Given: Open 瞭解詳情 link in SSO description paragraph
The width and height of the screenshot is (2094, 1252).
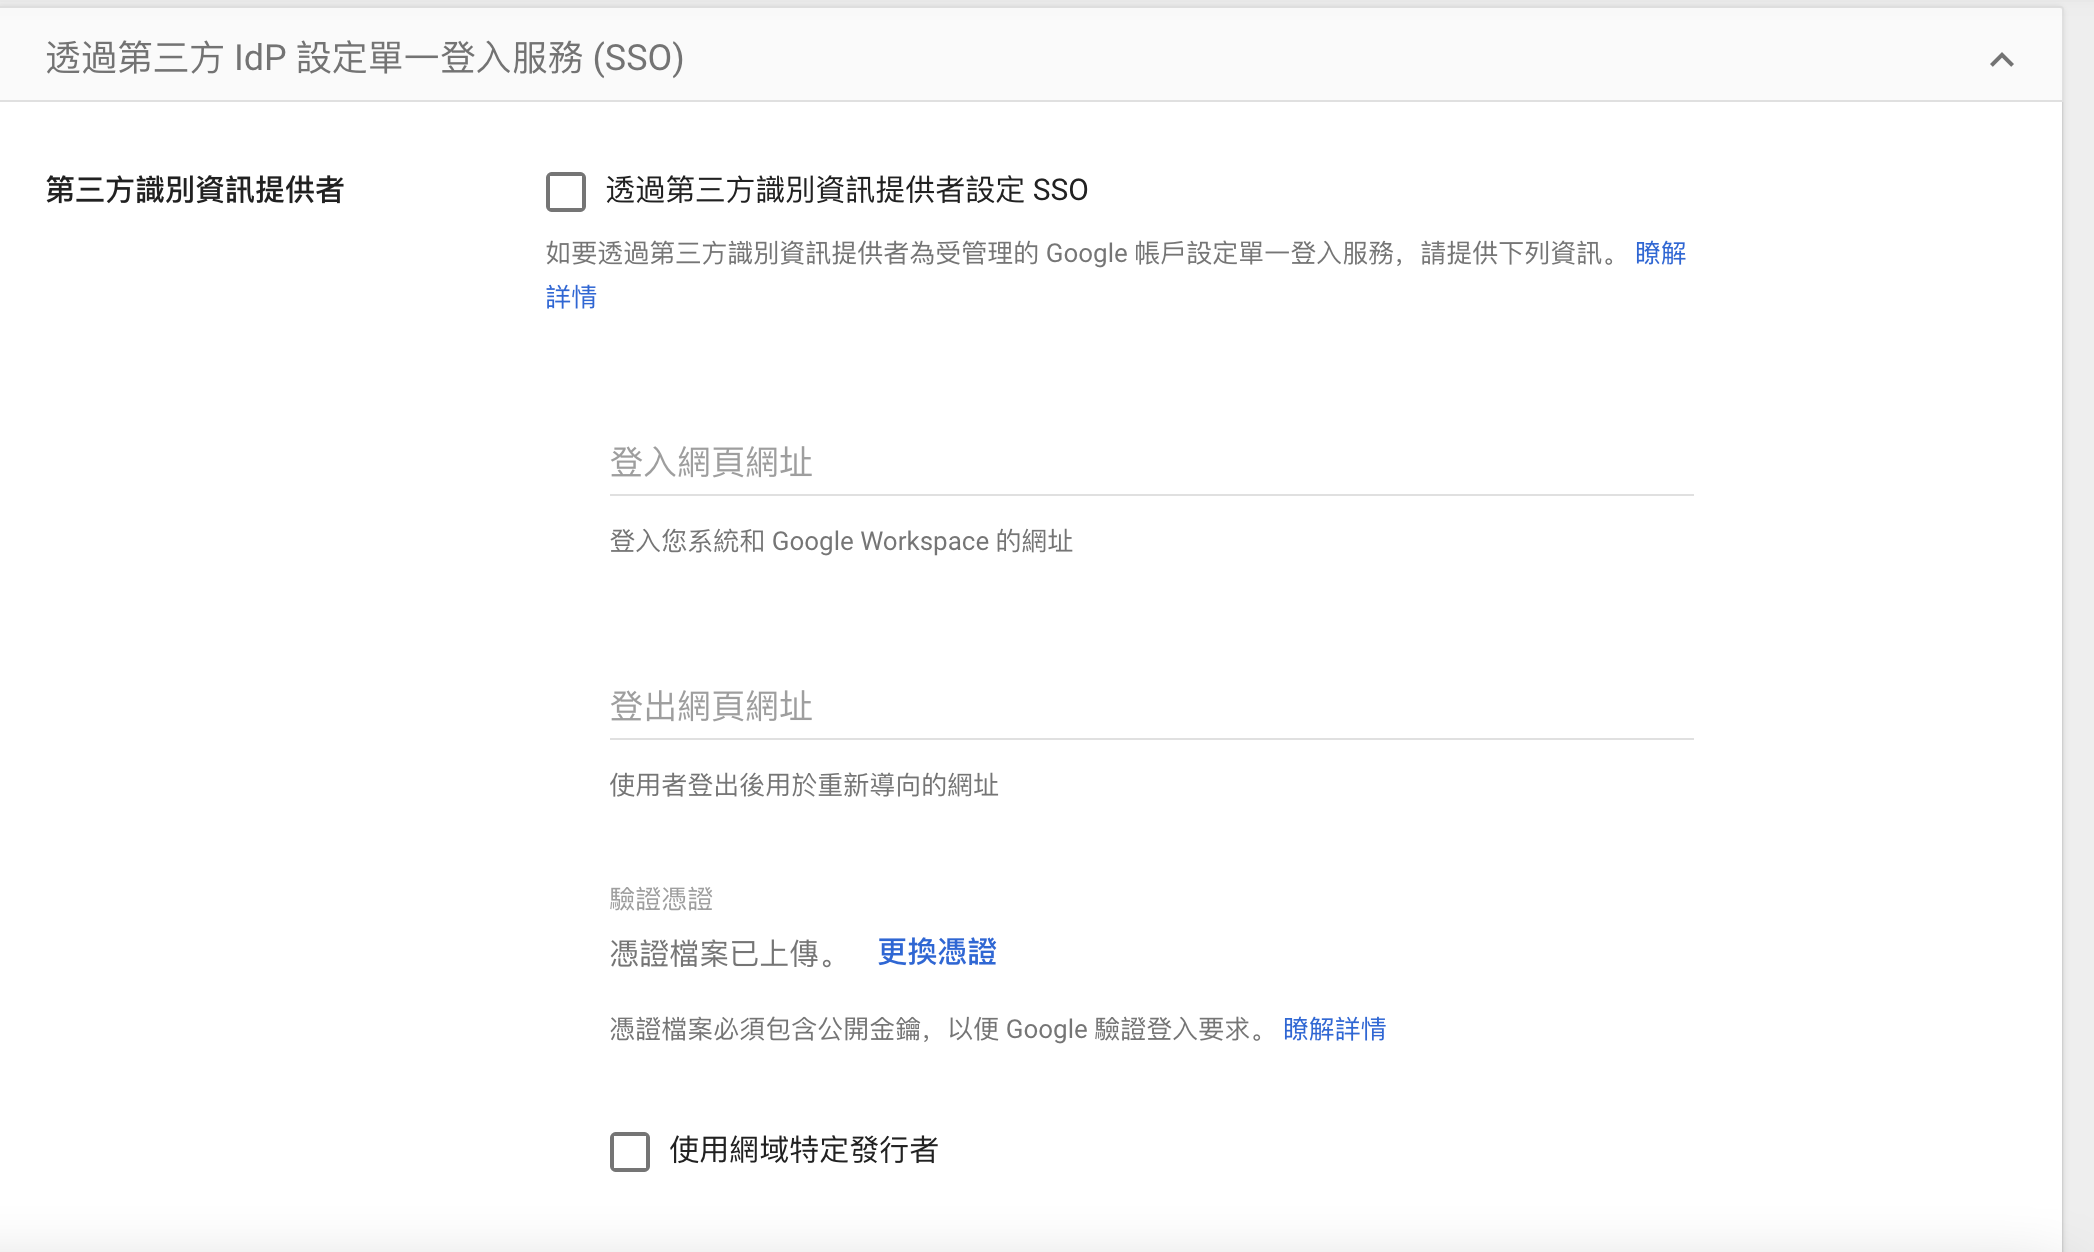Looking at the screenshot, I should click(x=1661, y=253).
